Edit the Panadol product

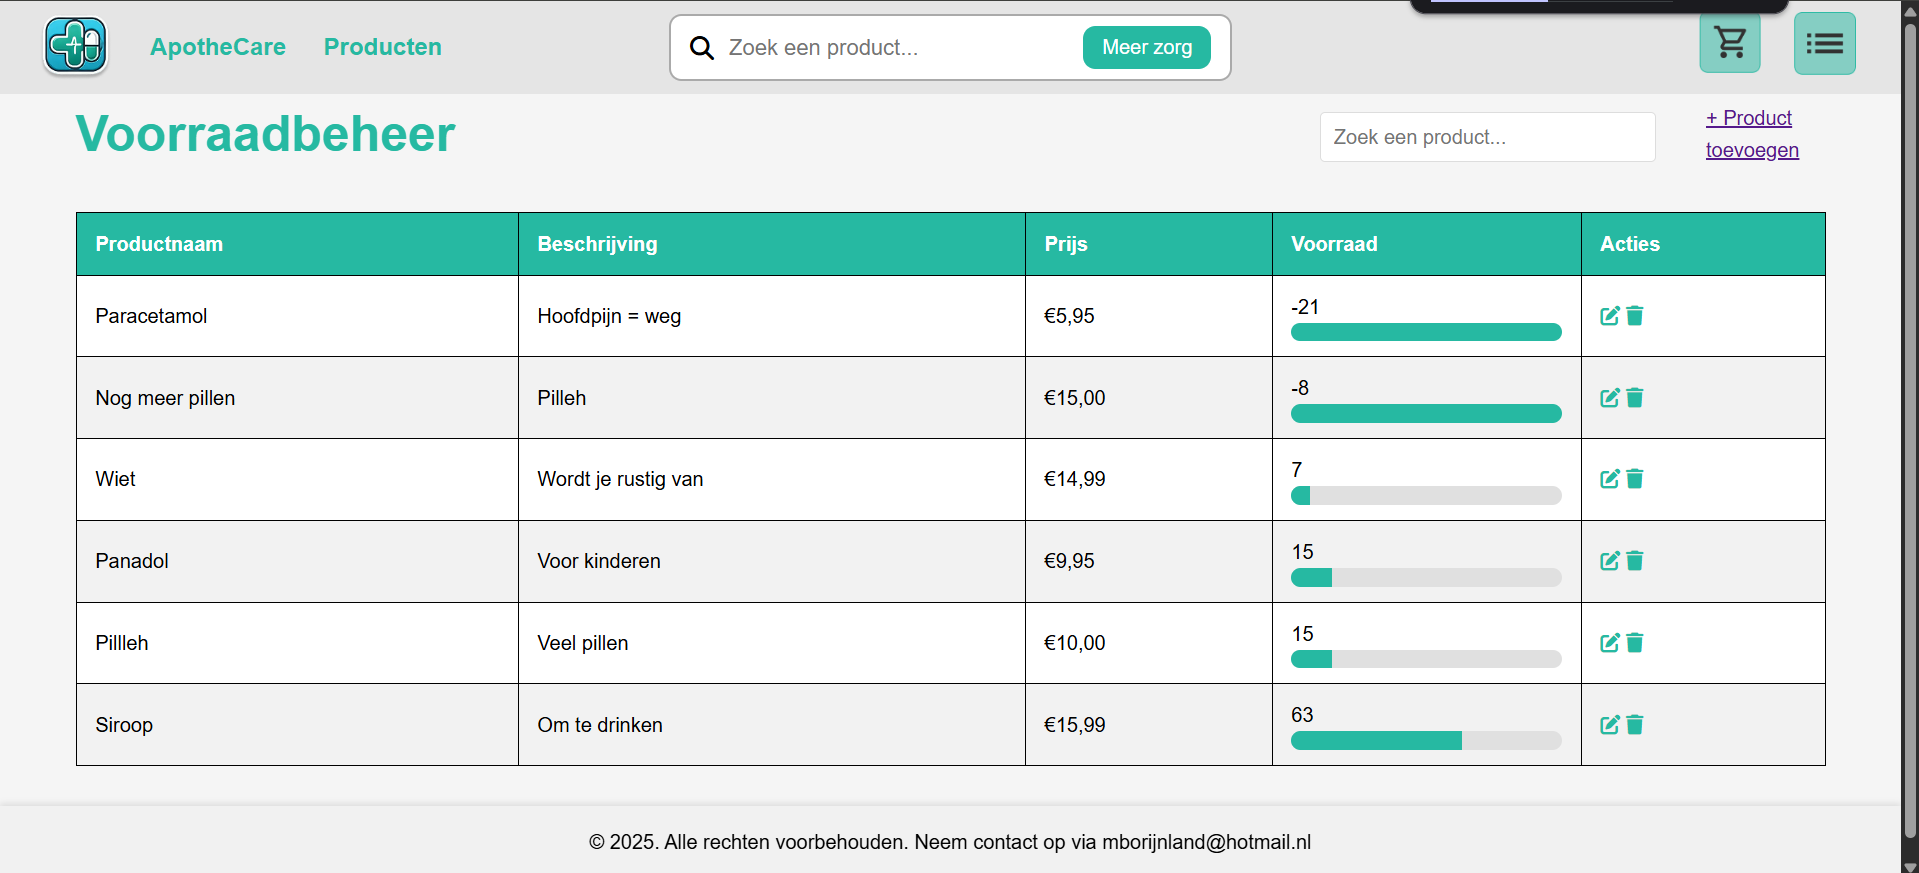[x=1609, y=561]
